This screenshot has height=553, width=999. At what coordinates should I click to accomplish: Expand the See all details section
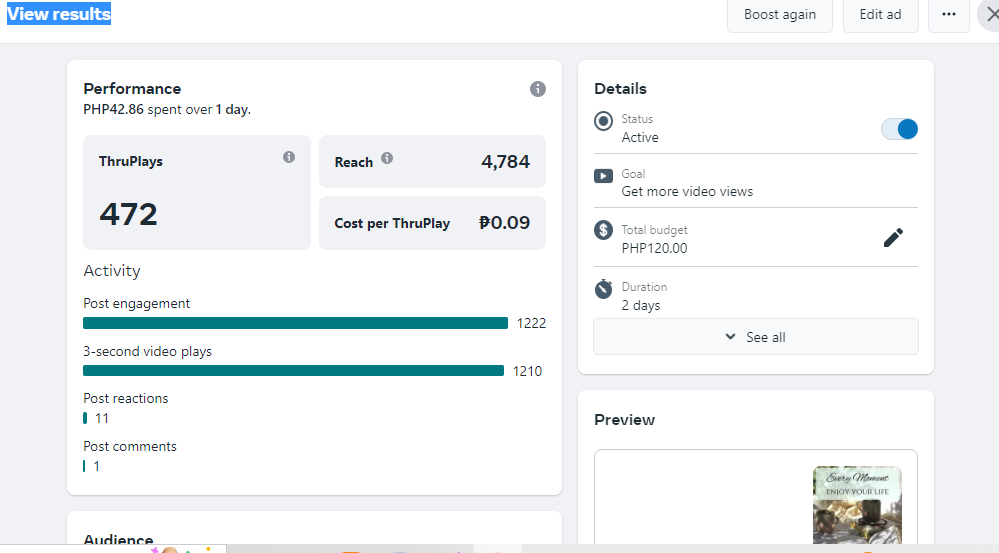pos(755,337)
